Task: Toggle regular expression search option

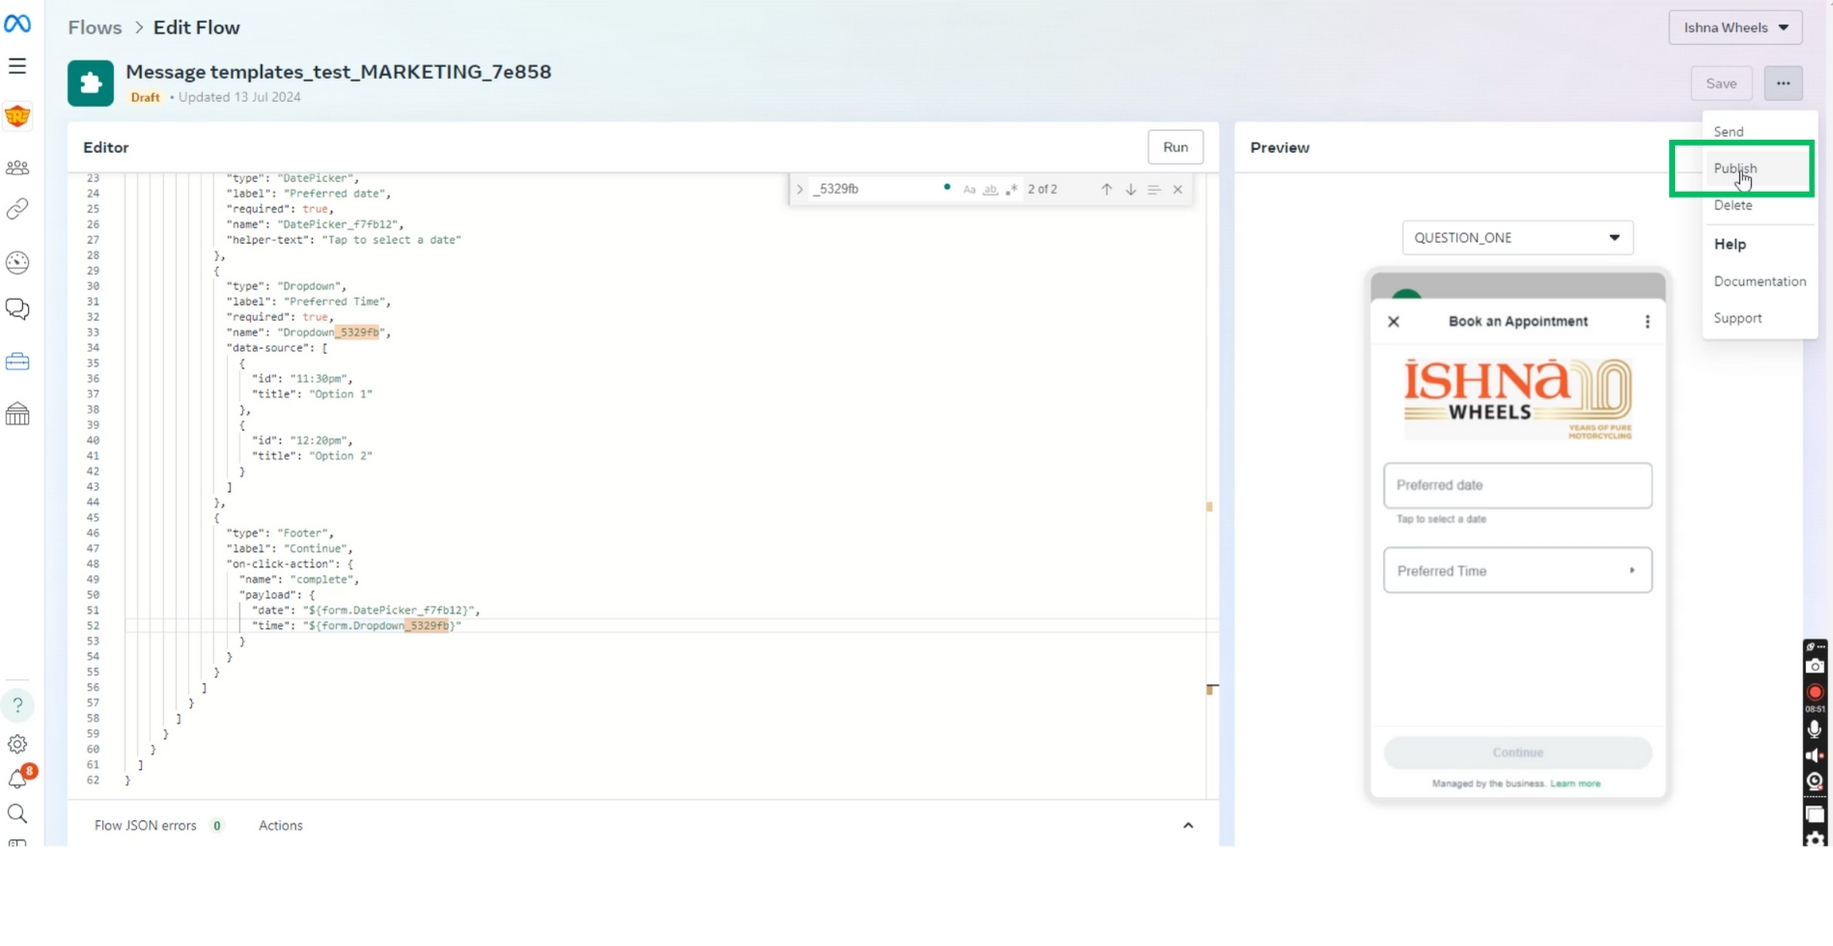Action: 1011,189
